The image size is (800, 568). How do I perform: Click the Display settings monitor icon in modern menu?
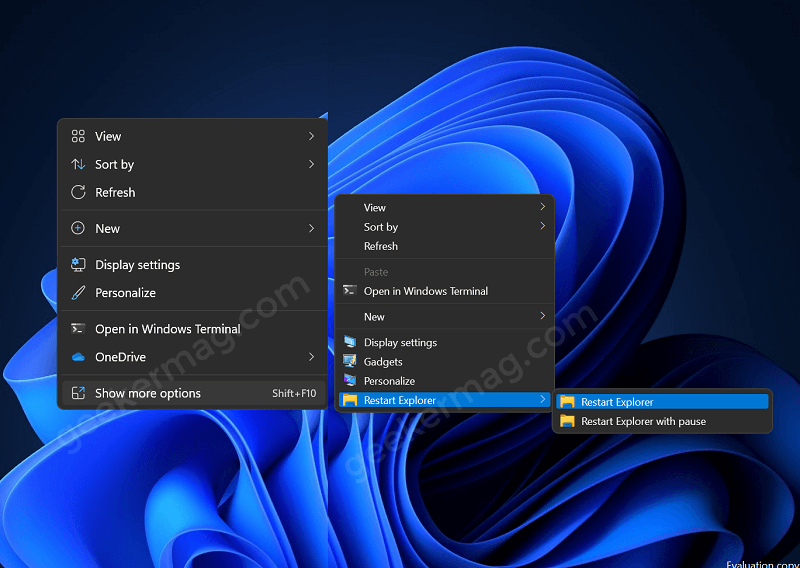(x=78, y=264)
